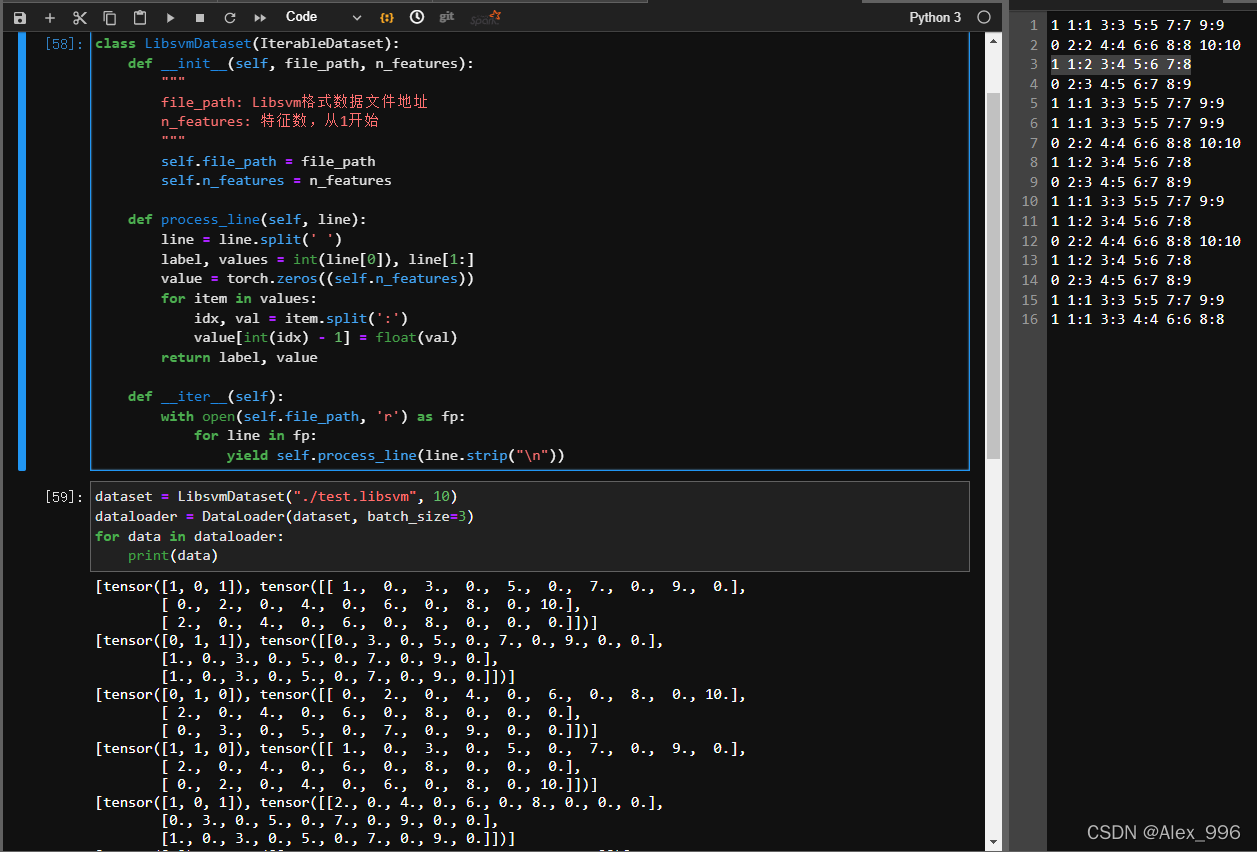
Task: Click the notebook vertical scrollbar thumb
Action: (993, 275)
